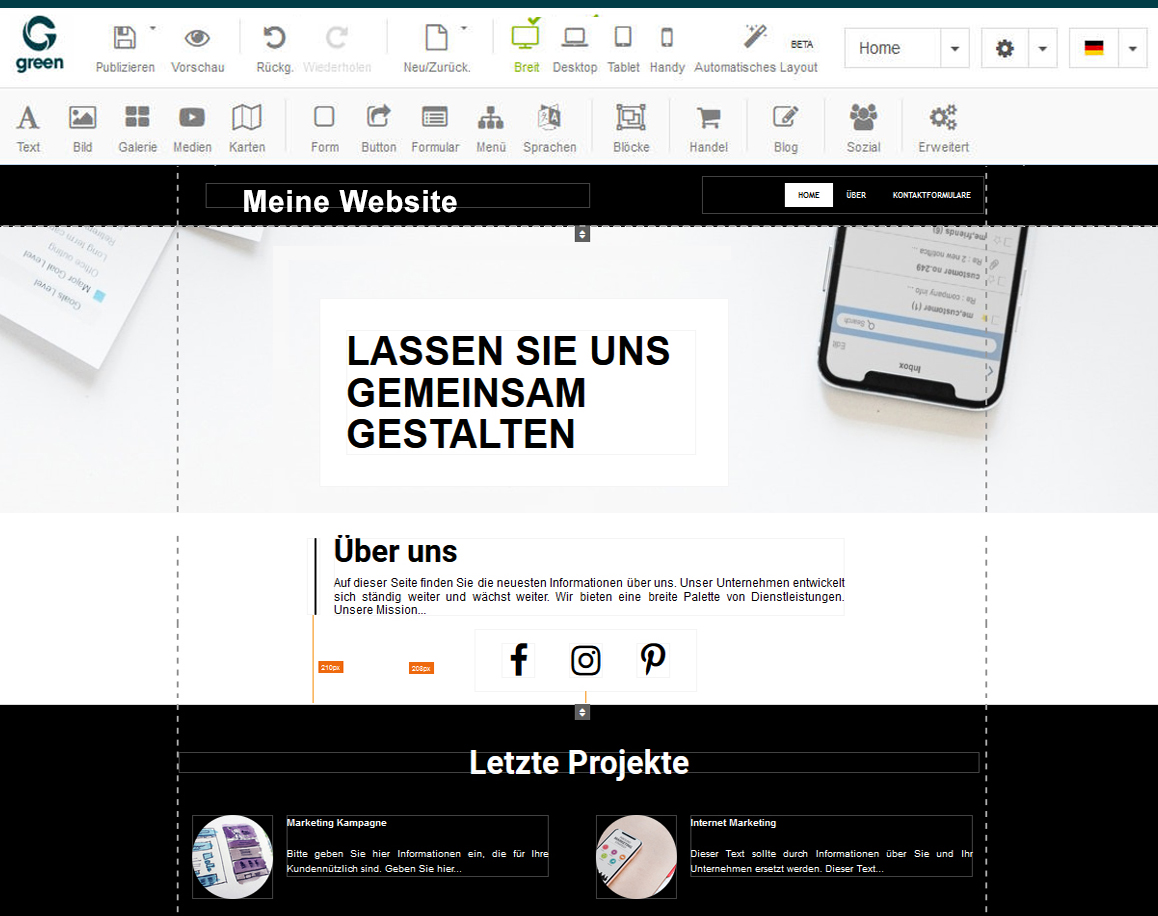Select the Galerie tool

(x=137, y=127)
